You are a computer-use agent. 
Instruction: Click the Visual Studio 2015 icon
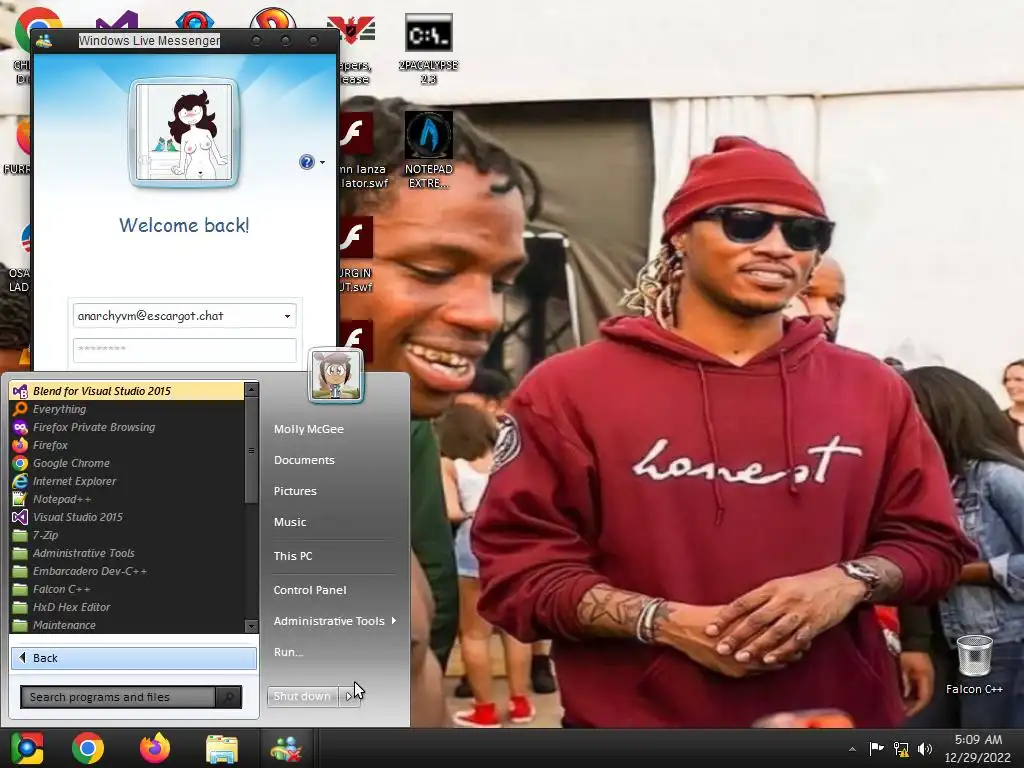pos(20,517)
